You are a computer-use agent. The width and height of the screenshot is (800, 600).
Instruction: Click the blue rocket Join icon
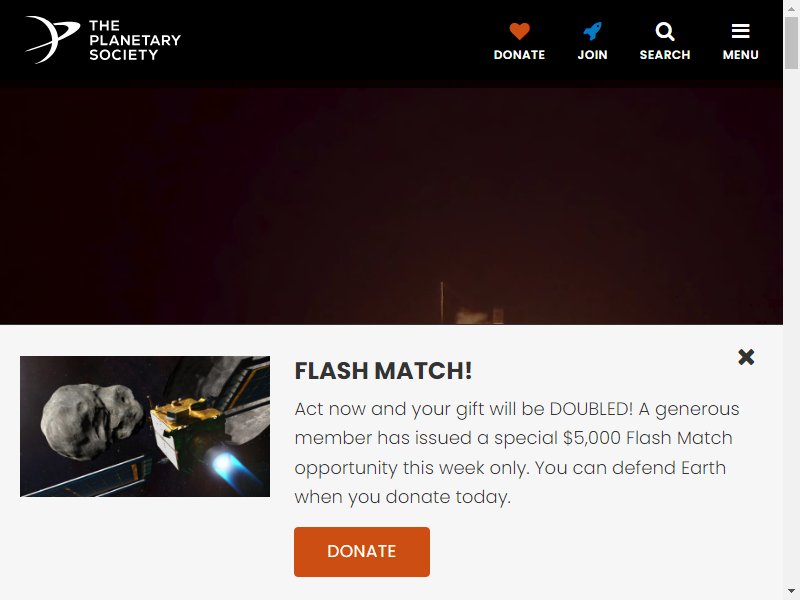[x=592, y=31]
